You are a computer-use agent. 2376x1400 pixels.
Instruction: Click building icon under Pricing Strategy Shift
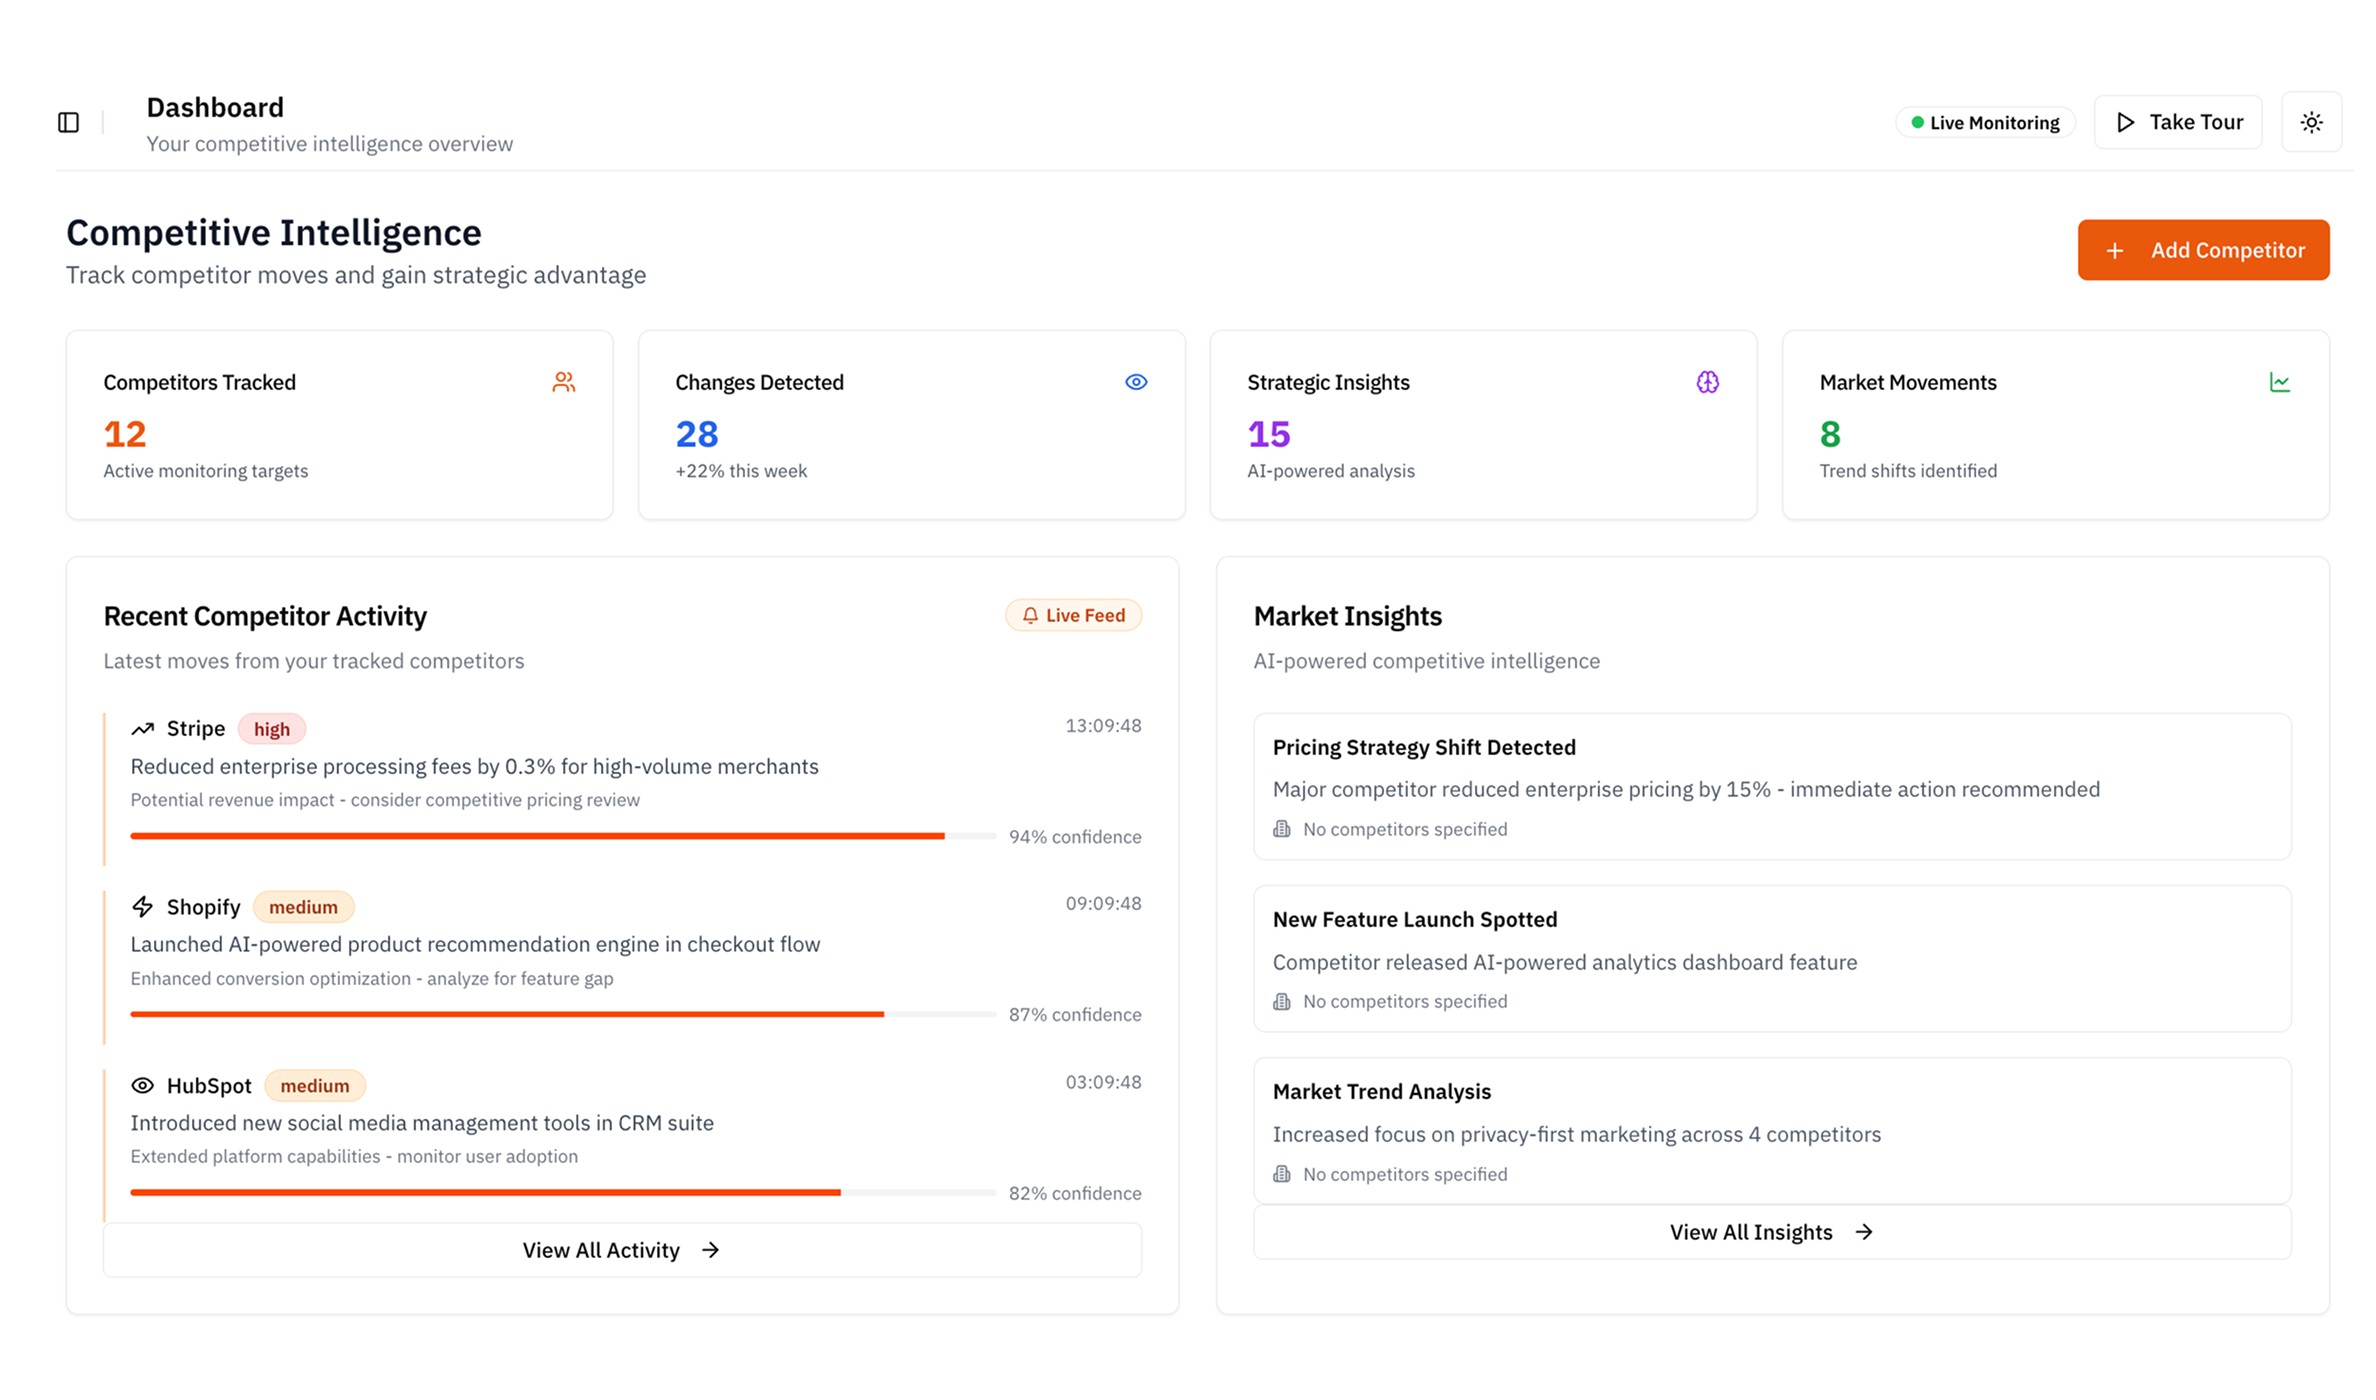click(x=1281, y=829)
